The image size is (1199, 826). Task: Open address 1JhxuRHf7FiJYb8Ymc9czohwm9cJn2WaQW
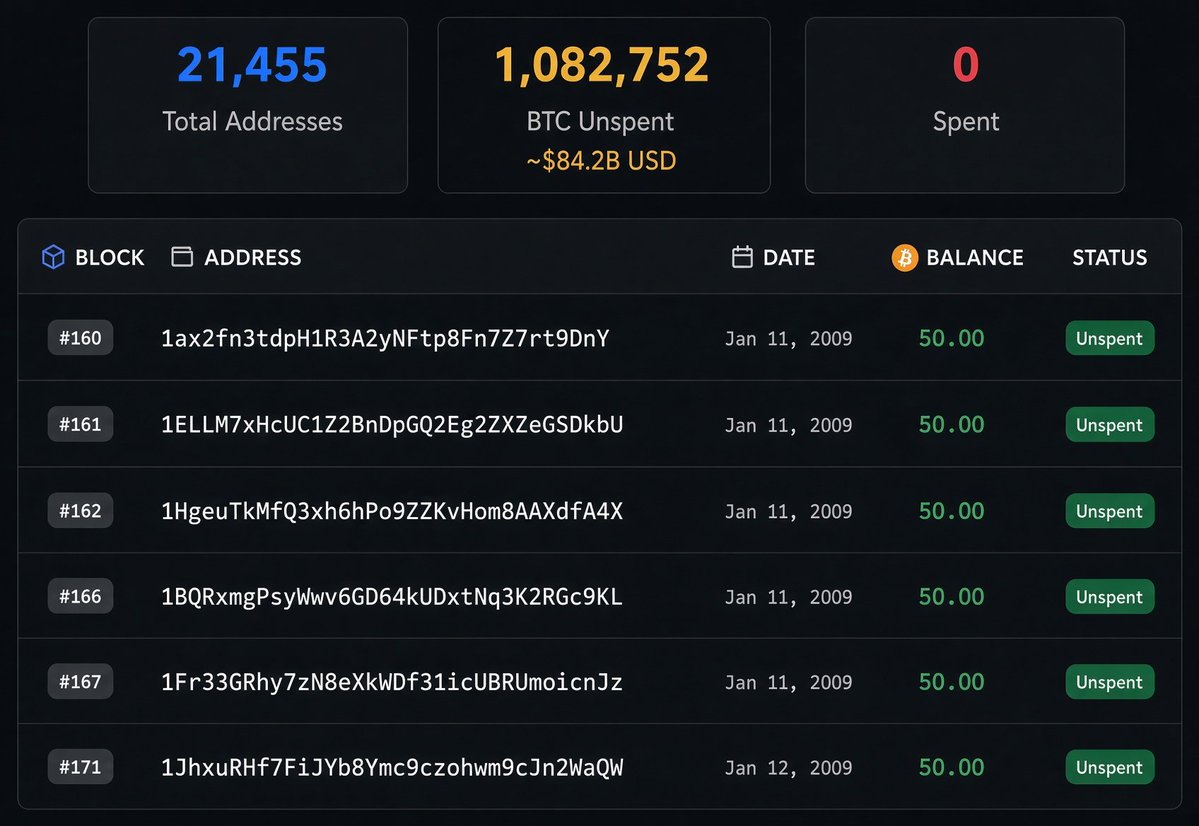click(x=392, y=767)
